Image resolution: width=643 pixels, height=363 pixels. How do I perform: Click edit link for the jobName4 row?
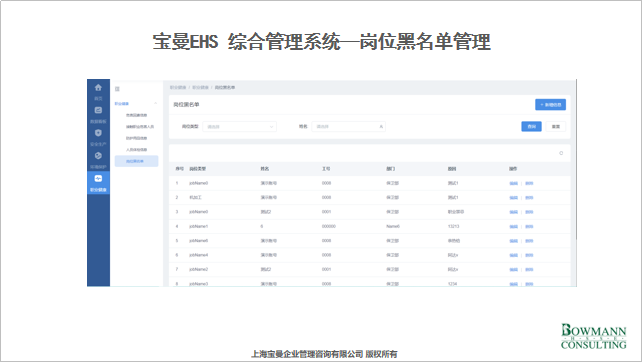[513, 255]
